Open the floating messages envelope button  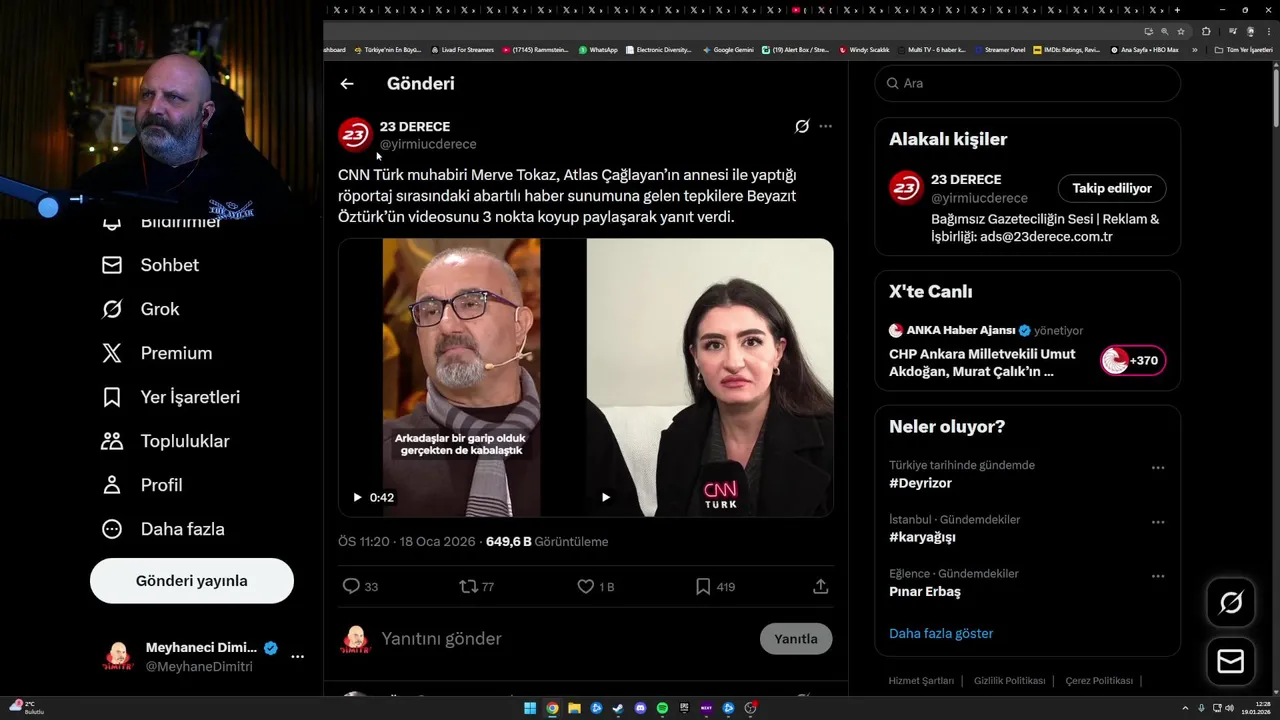(x=1231, y=662)
